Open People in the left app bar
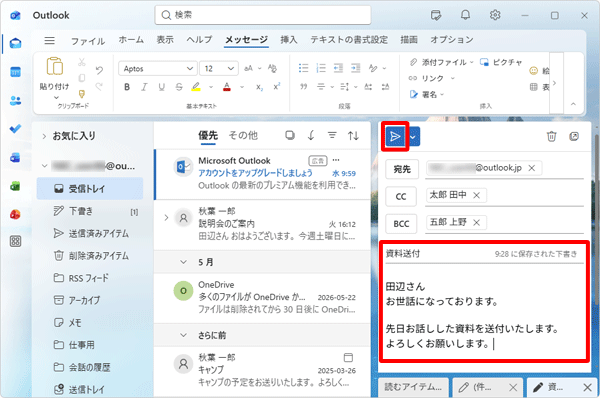Screen dimensions: 600x398 [15, 101]
